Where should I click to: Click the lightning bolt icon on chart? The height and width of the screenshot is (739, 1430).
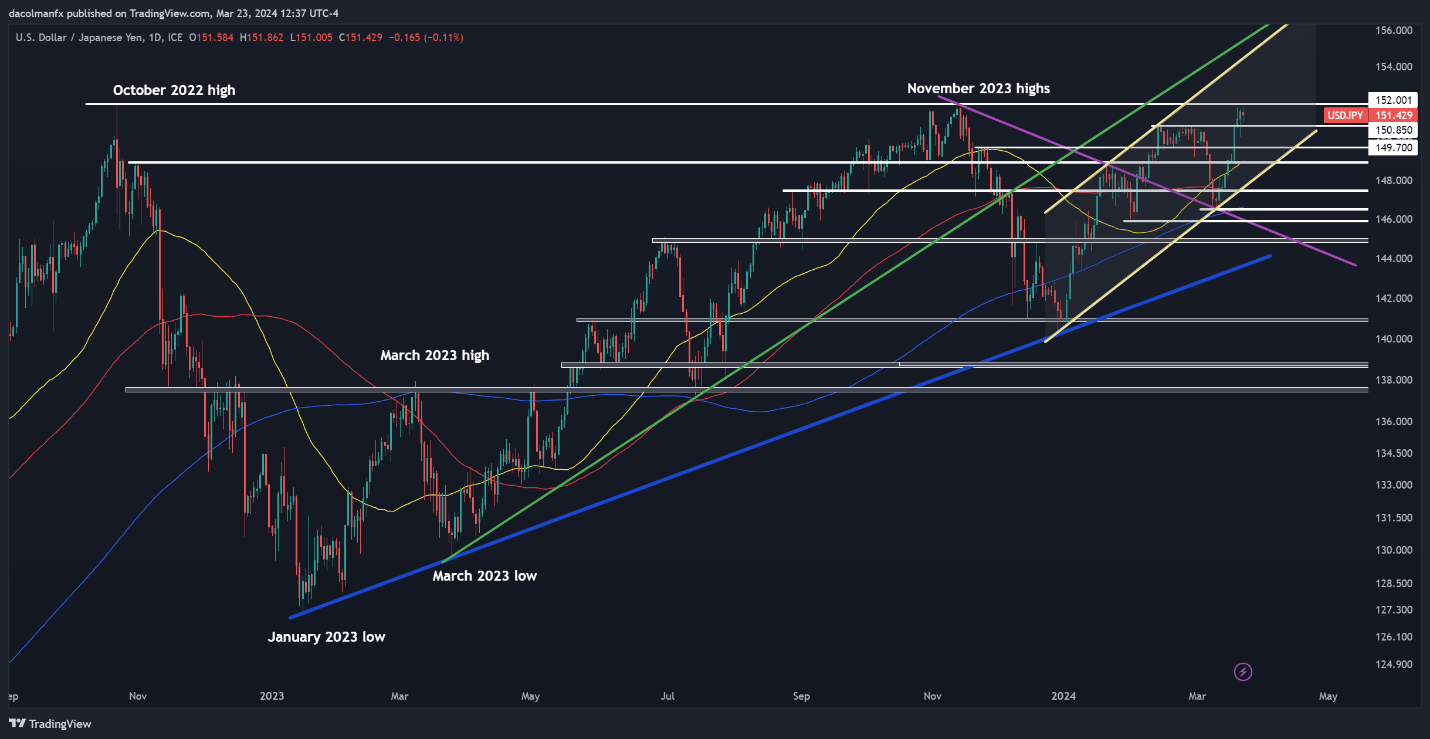tap(1244, 671)
